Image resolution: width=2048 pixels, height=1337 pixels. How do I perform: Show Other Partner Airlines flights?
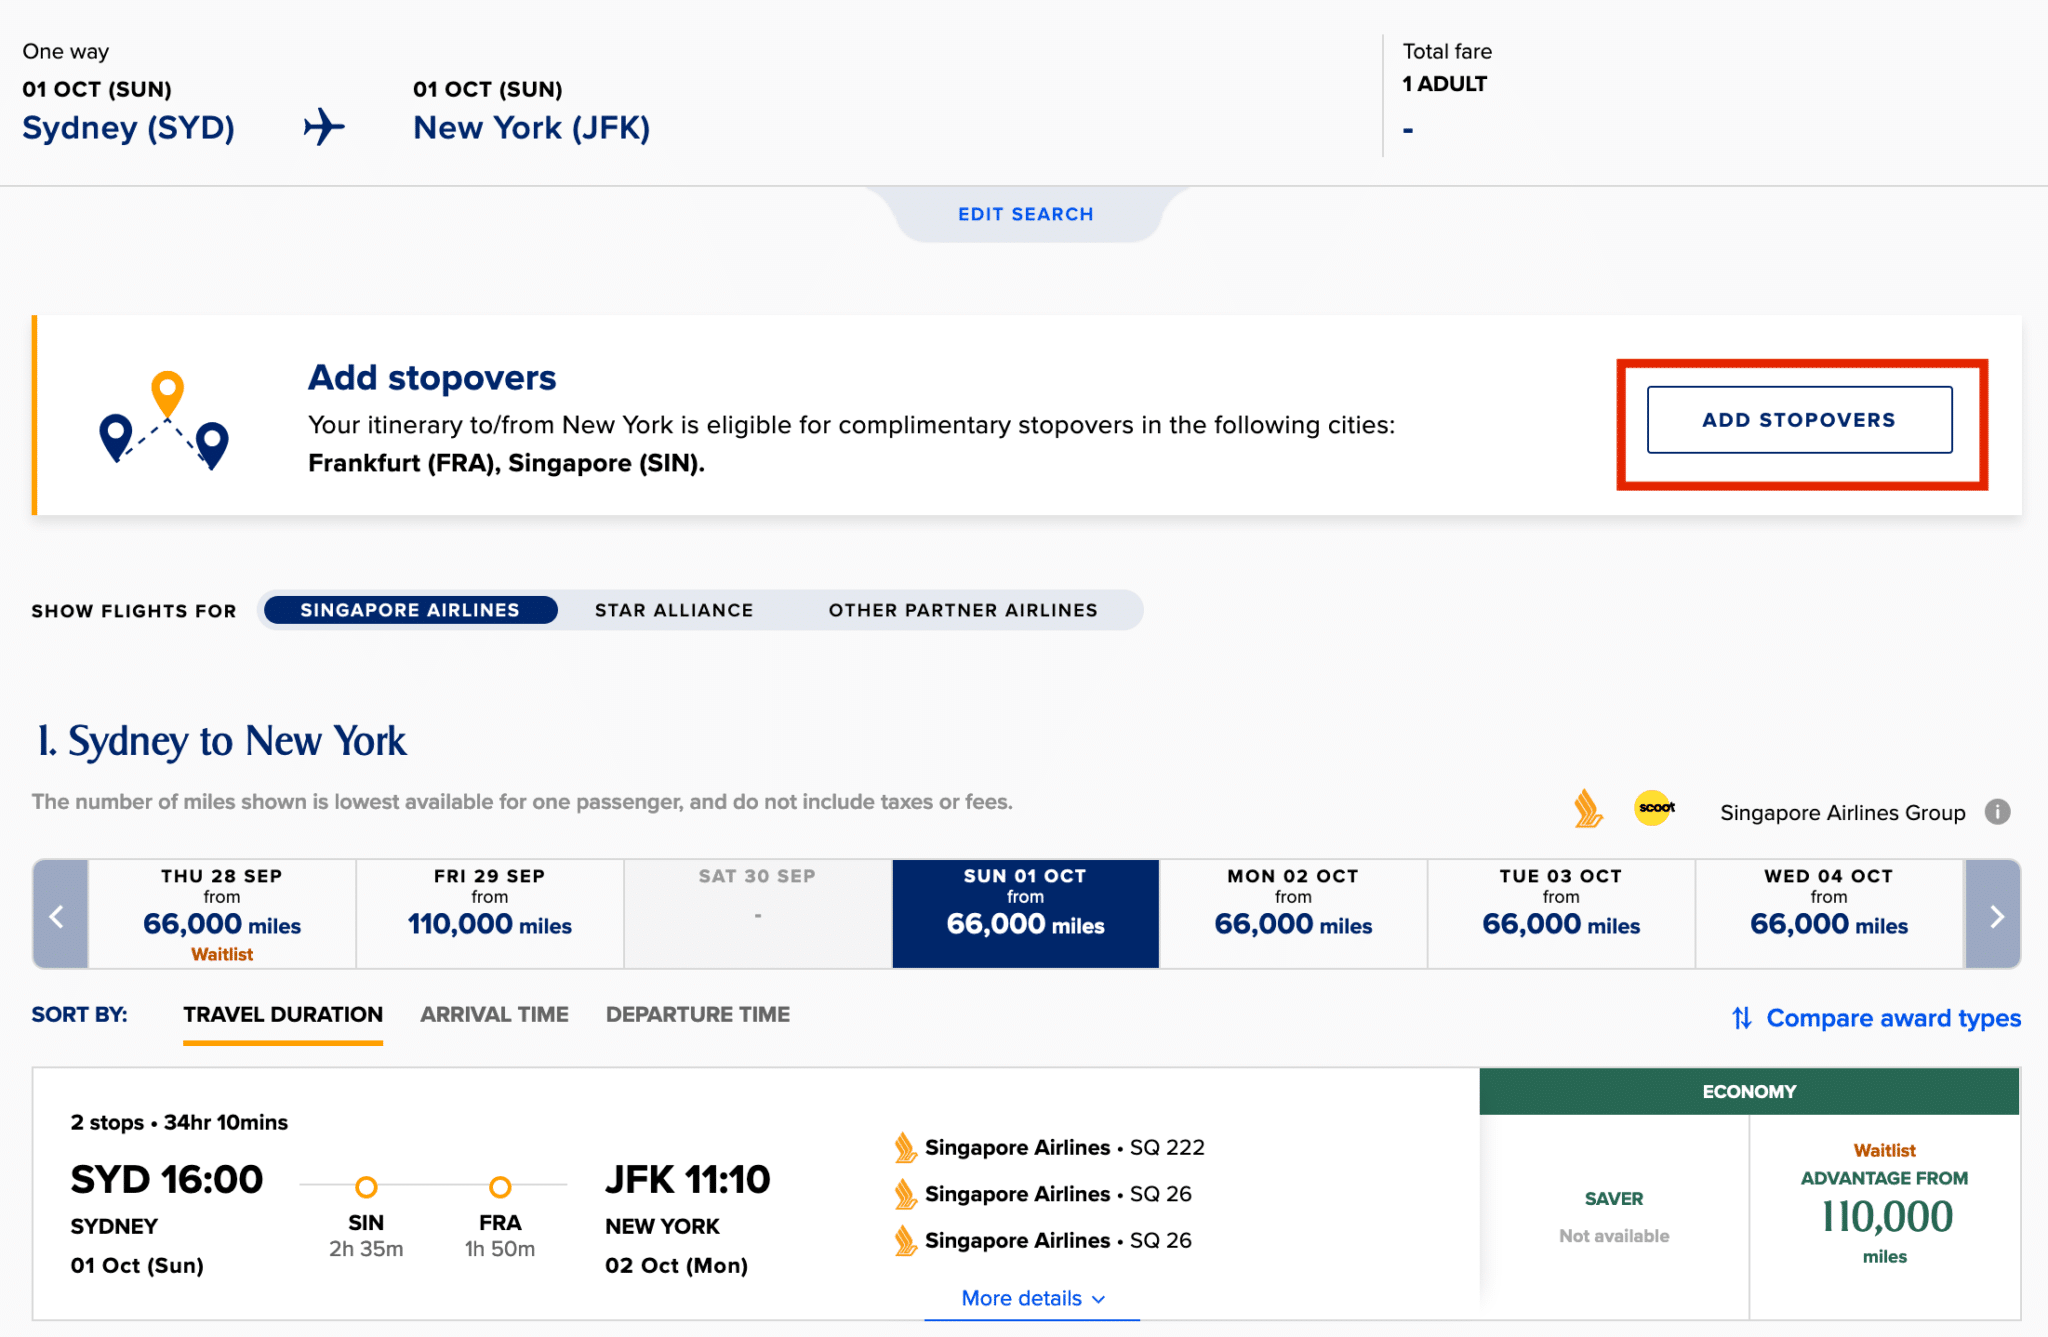pyautogui.click(x=962, y=610)
